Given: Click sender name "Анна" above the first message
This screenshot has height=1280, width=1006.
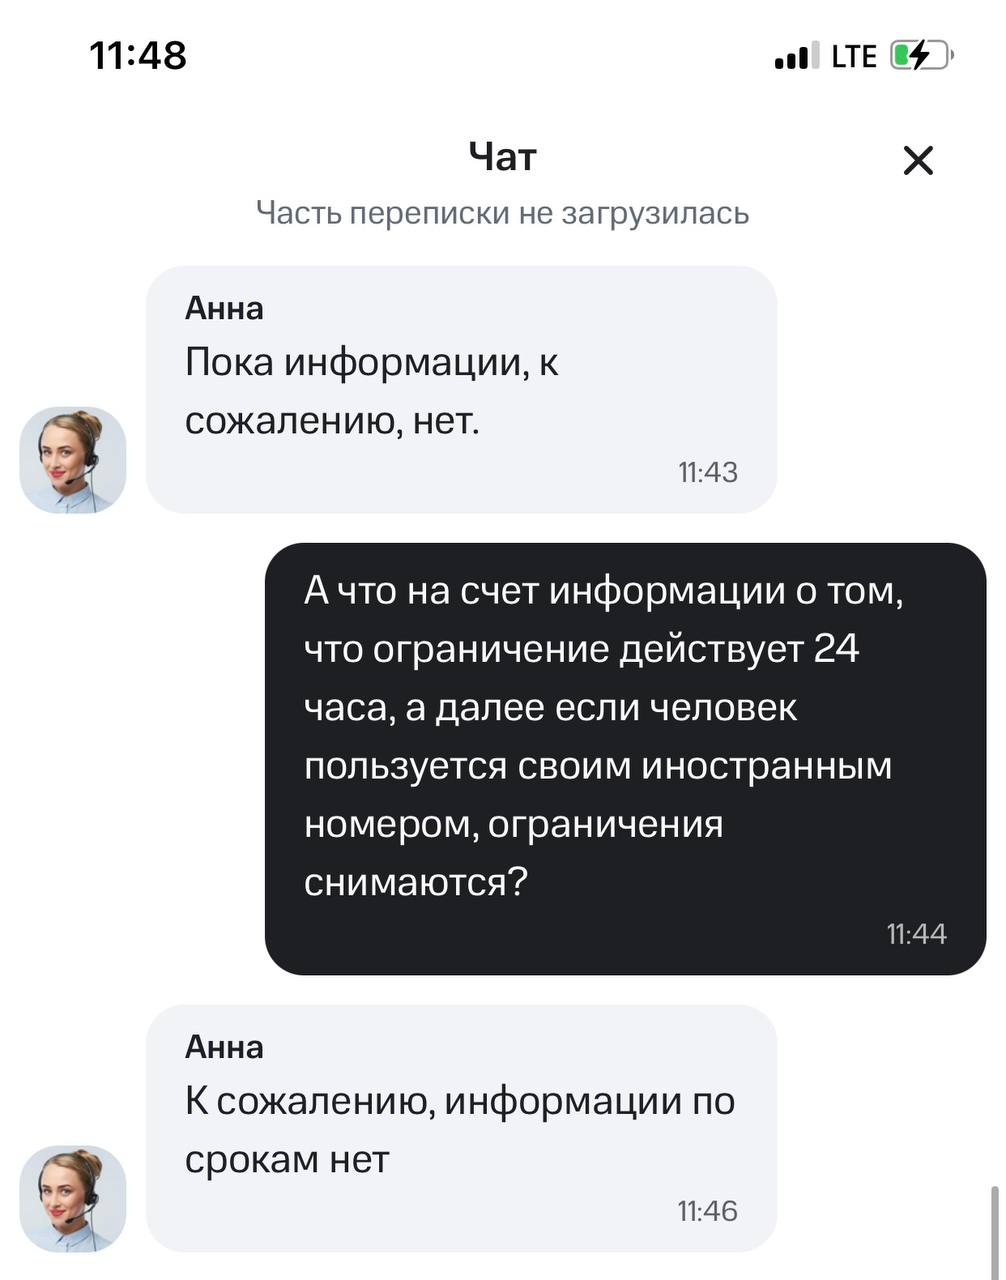Looking at the screenshot, I should click(224, 308).
